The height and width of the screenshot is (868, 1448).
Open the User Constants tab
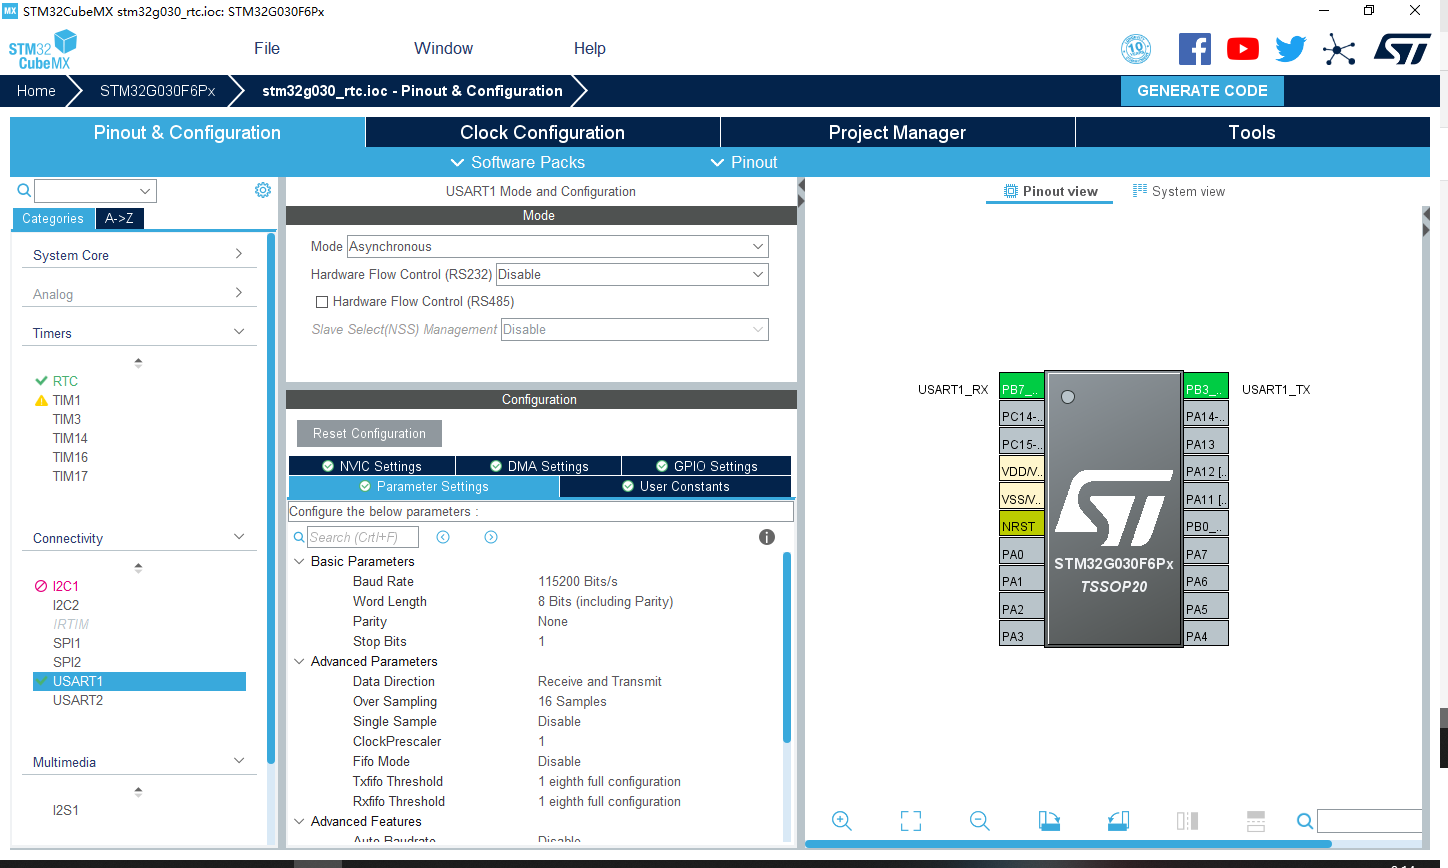click(x=675, y=486)
